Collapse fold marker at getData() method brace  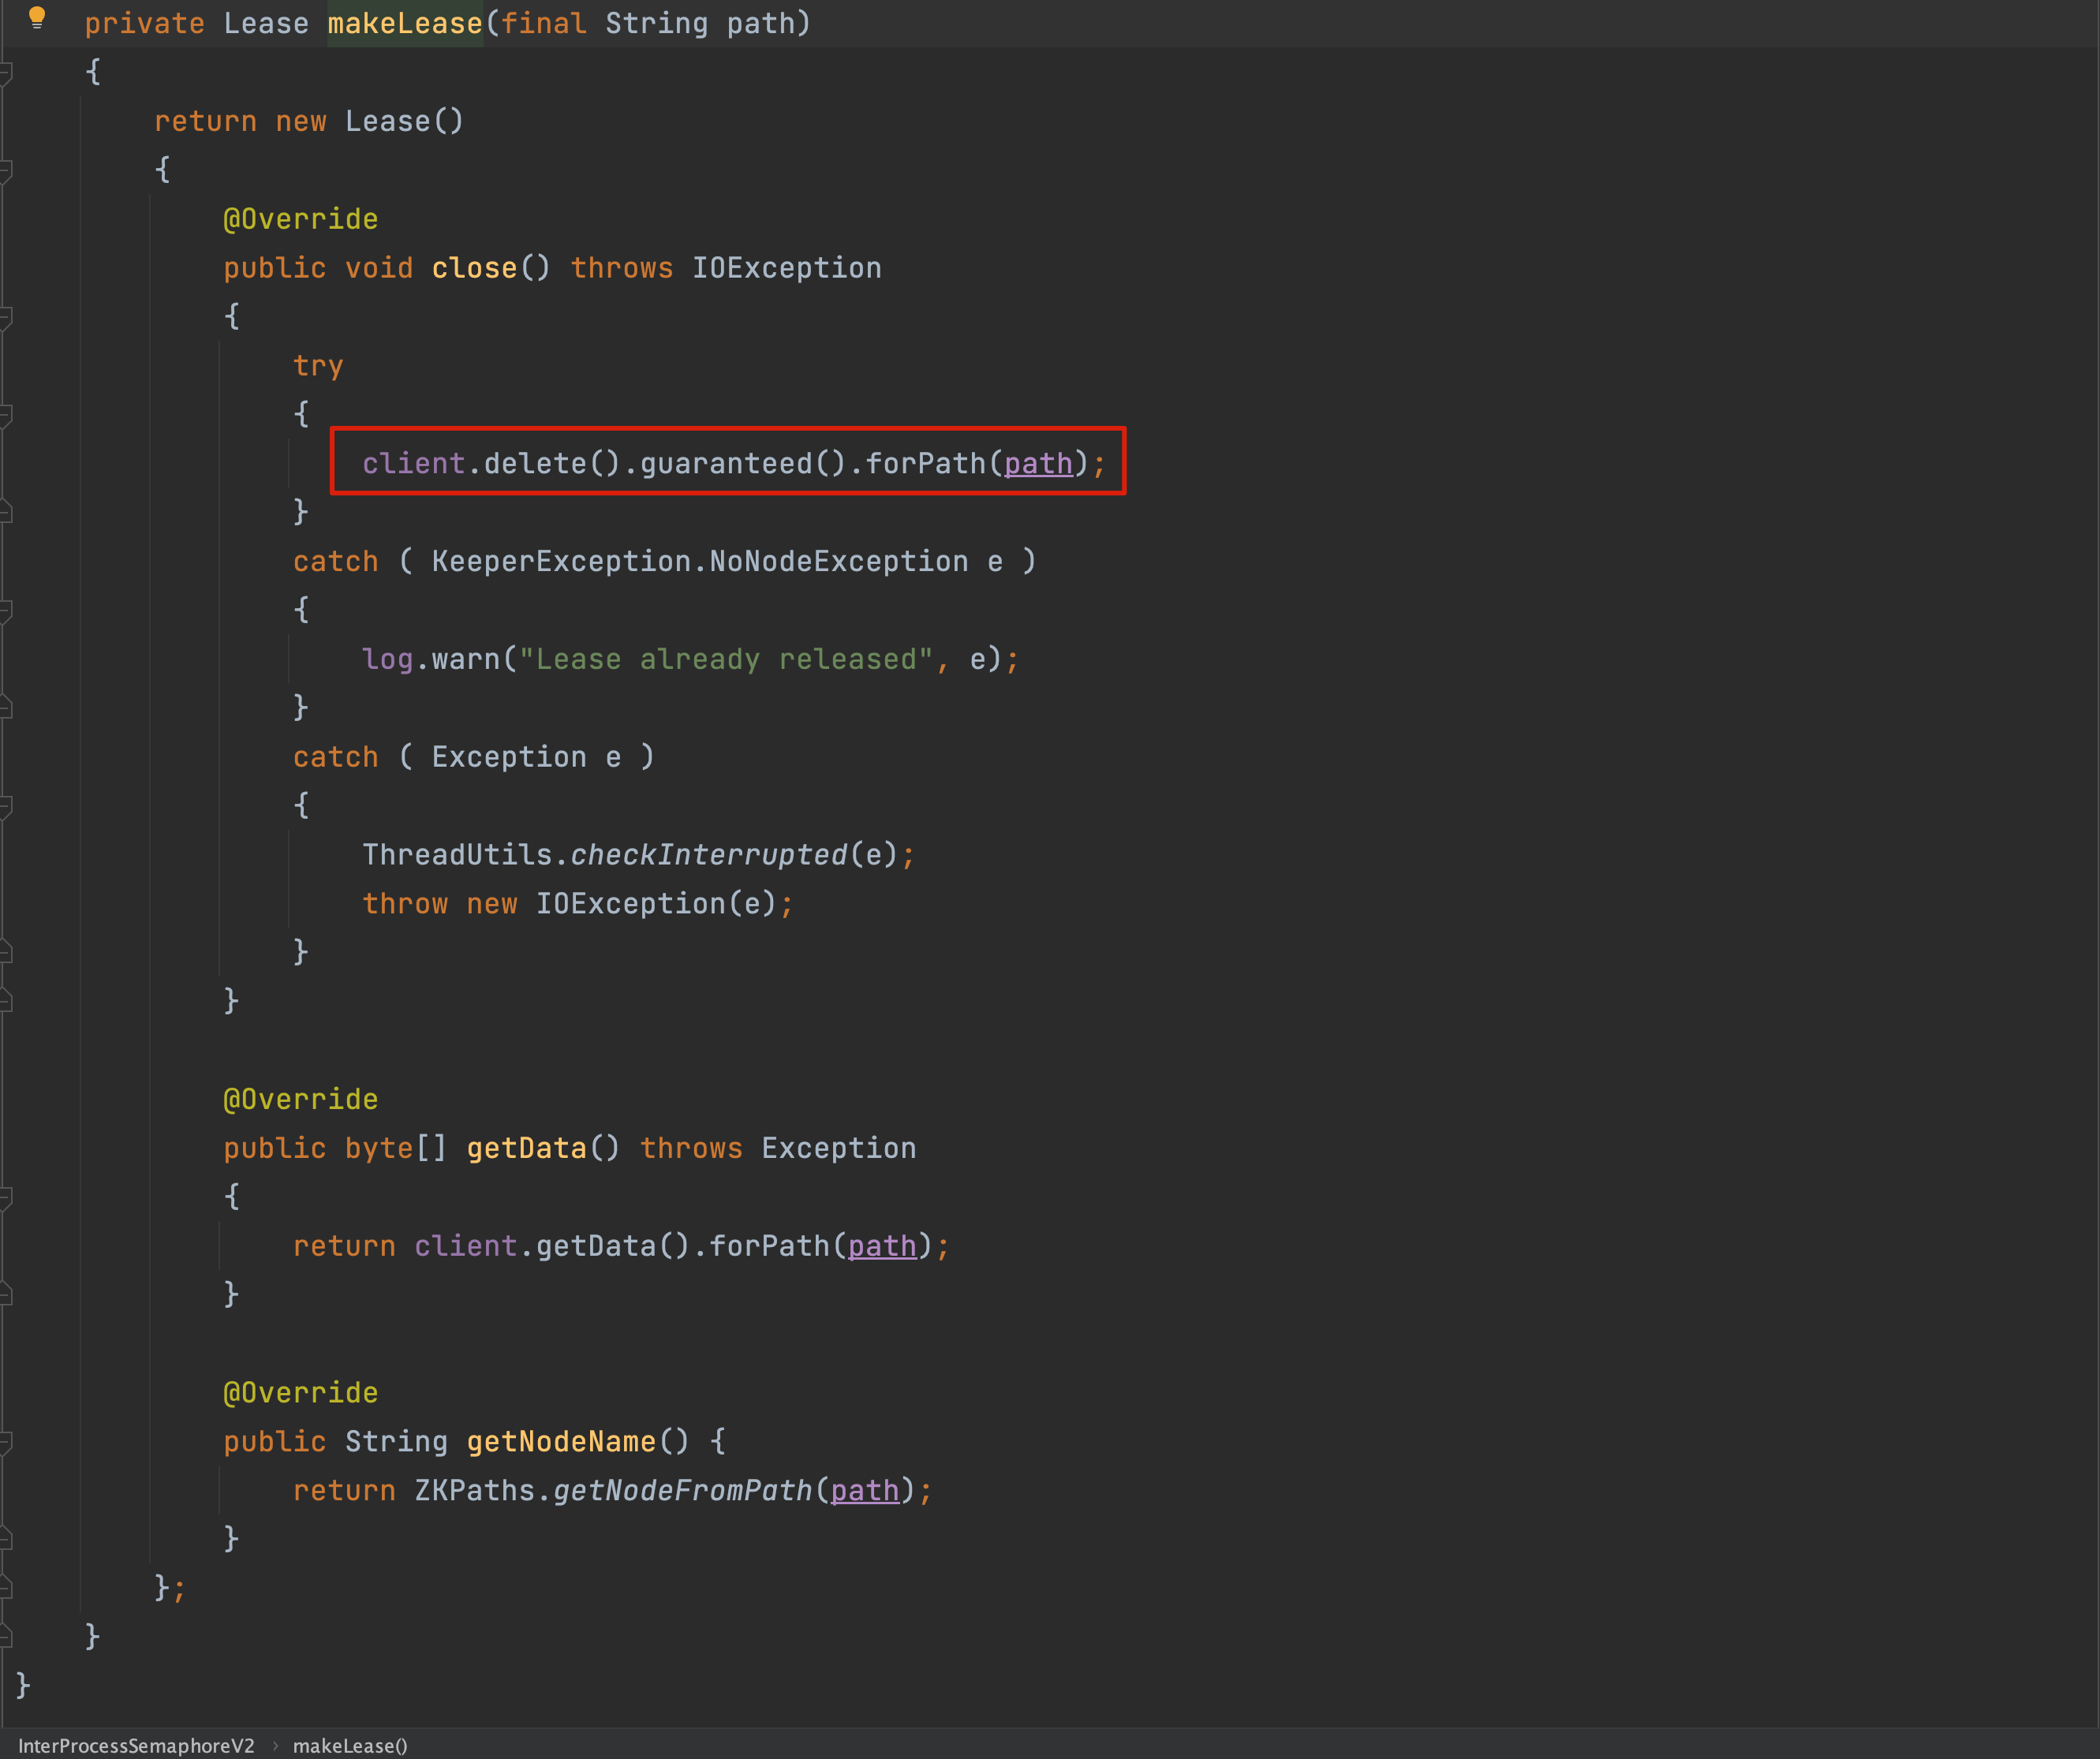tap(5, 1197)
